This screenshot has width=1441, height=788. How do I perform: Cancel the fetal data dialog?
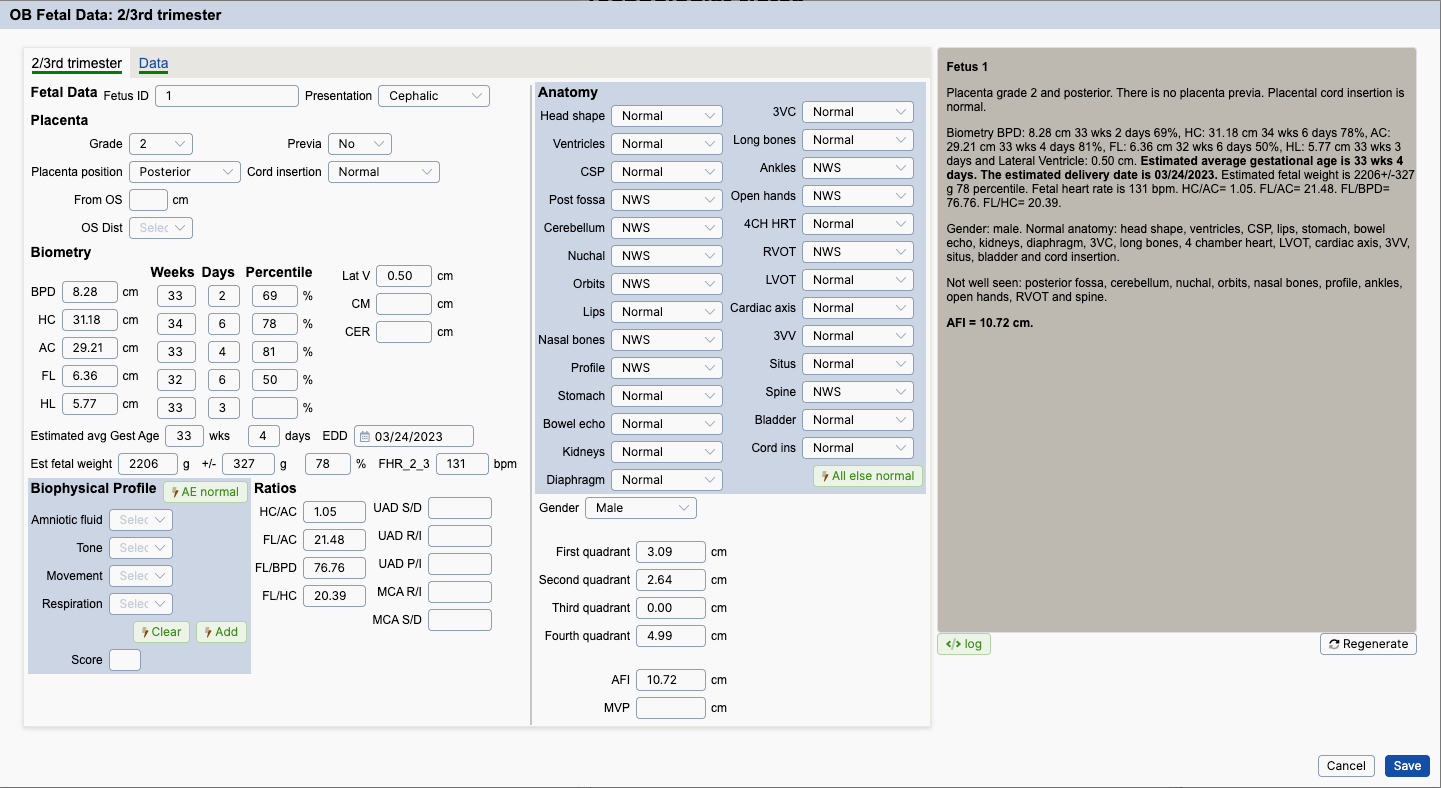pyautogui.click(x=1346, y=766)
